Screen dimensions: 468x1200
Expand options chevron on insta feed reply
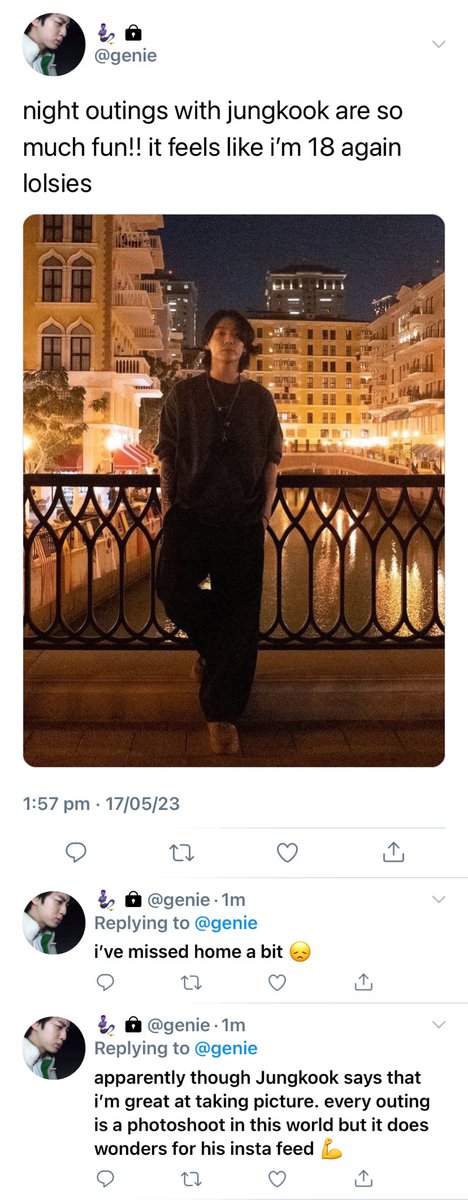pyautogui.click(x=438, y=1026)
